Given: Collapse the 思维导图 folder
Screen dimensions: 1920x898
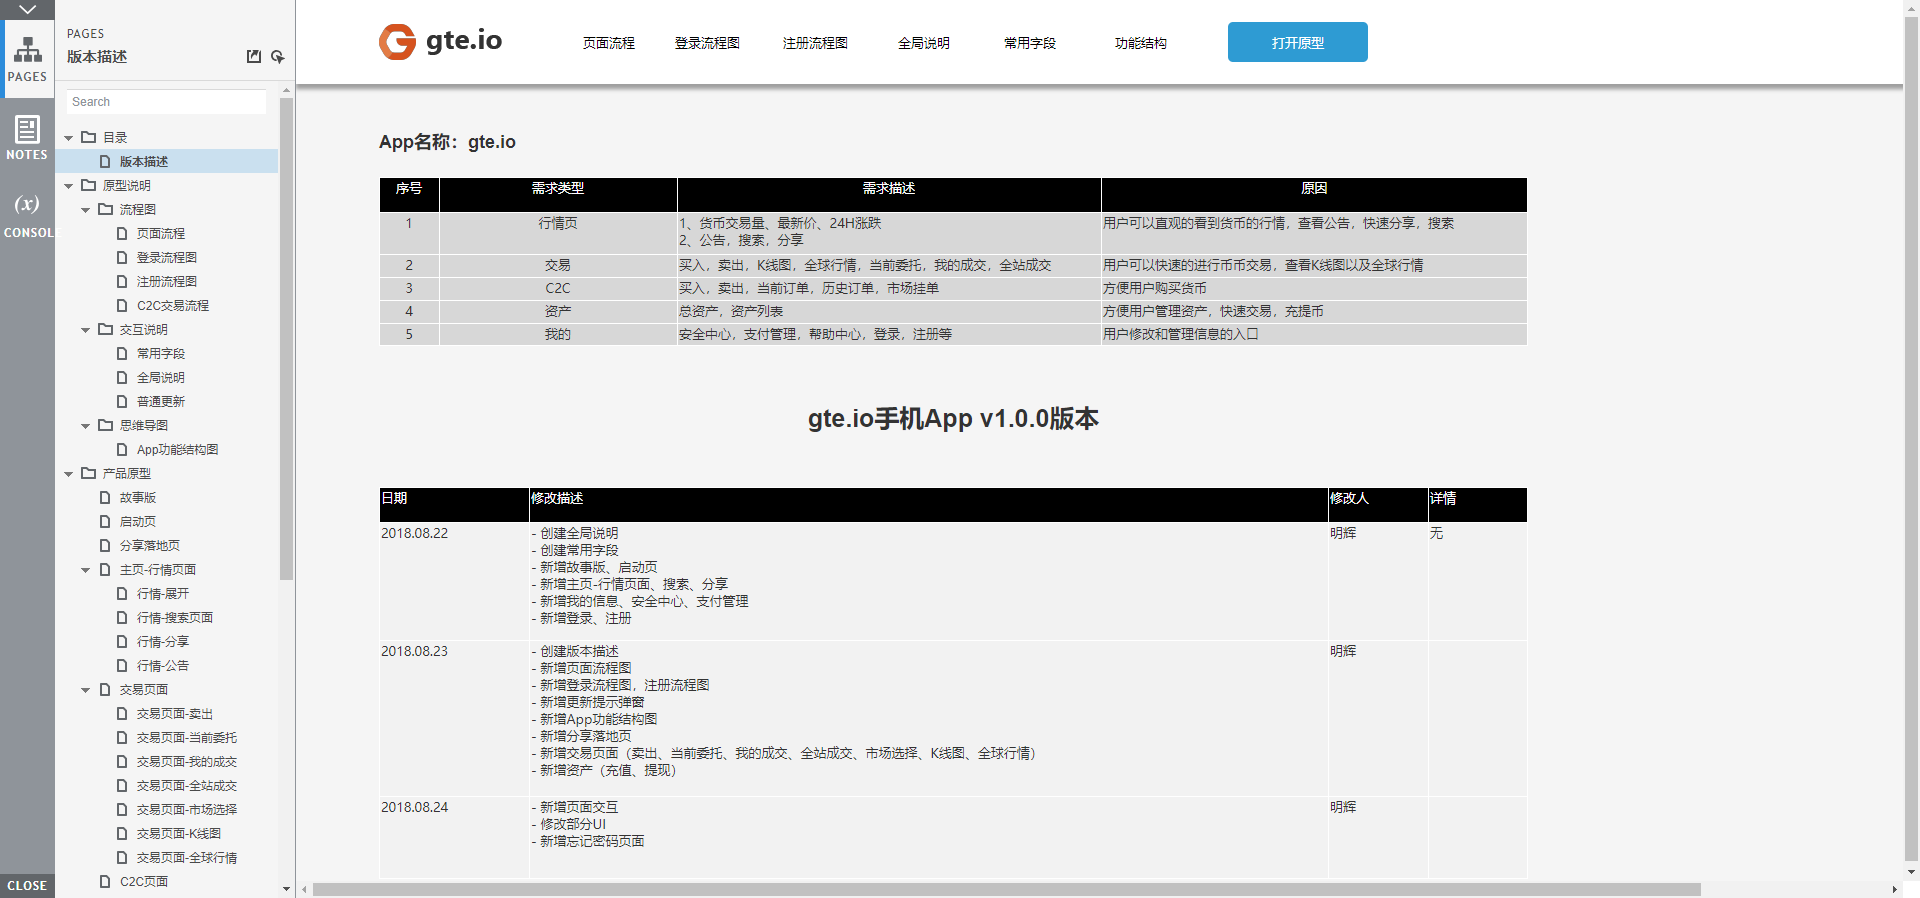Looking at the screenshot, I should click(86, 426).
